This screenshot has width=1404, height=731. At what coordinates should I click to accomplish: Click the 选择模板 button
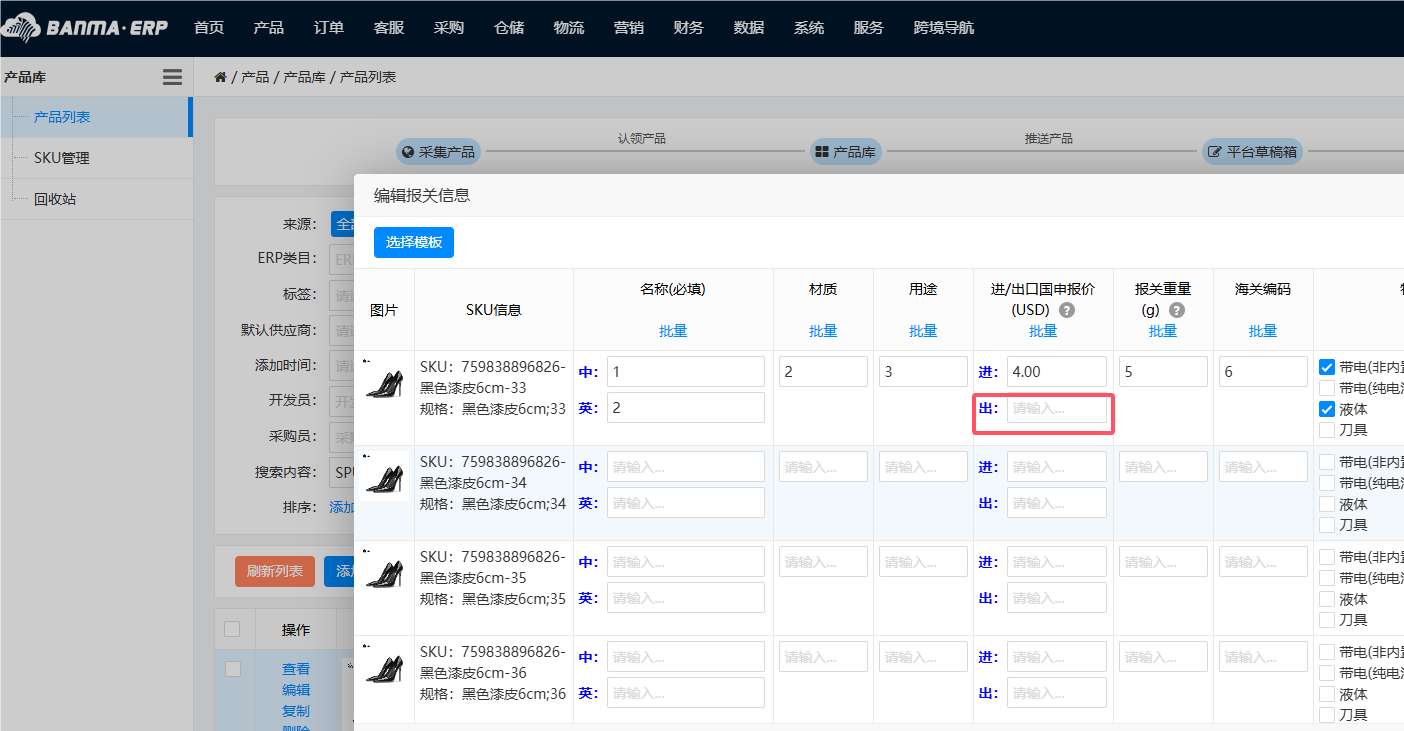point(414,242)
